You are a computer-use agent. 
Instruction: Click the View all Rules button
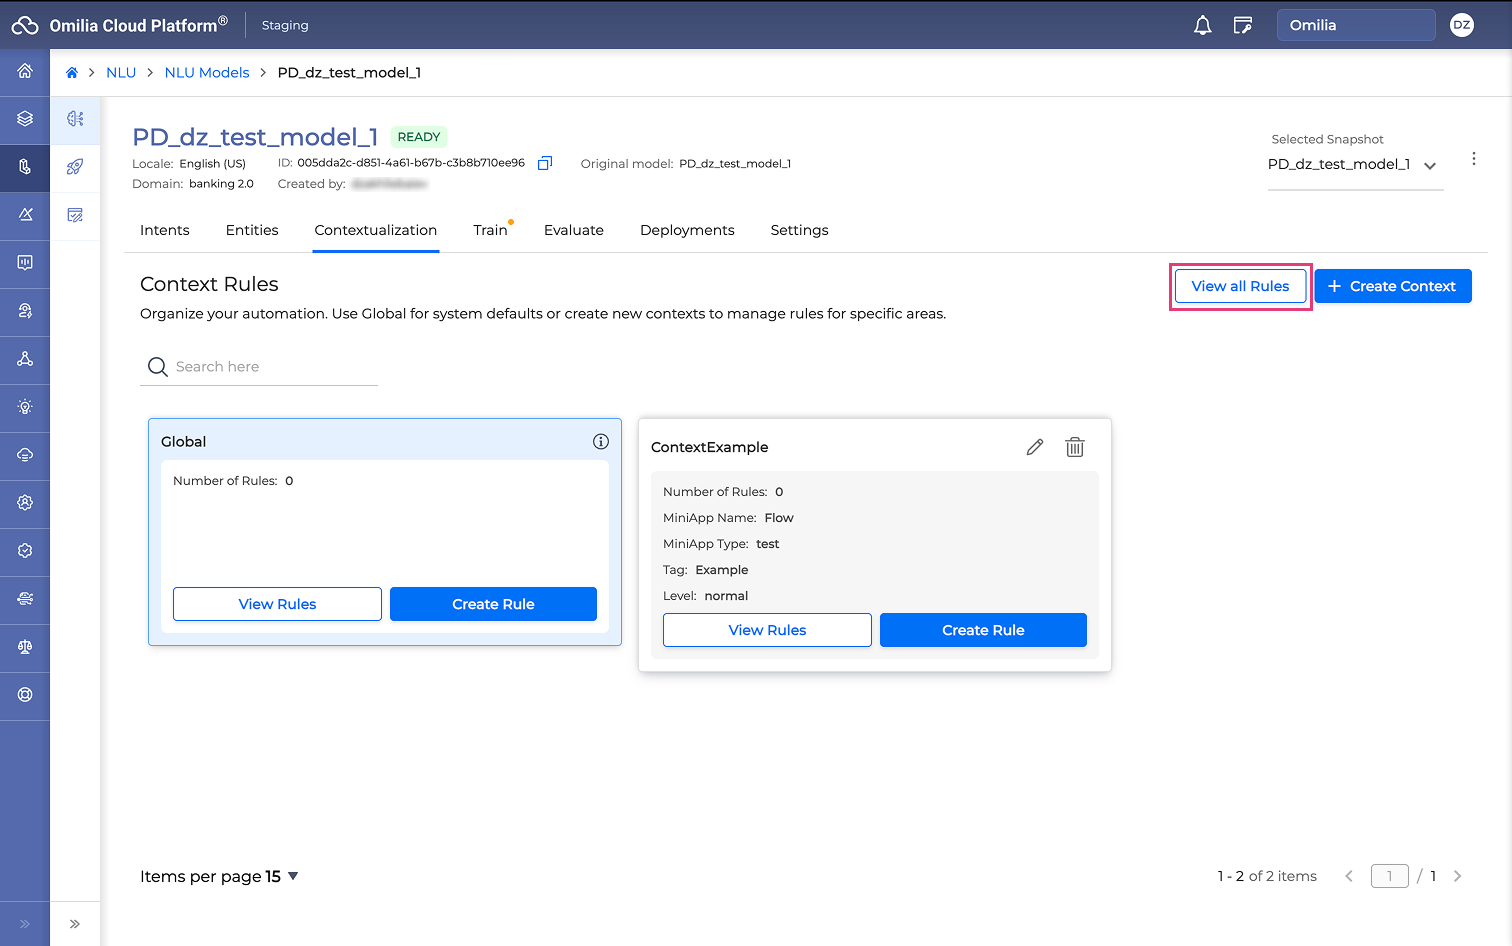[x=1239, y=286]
